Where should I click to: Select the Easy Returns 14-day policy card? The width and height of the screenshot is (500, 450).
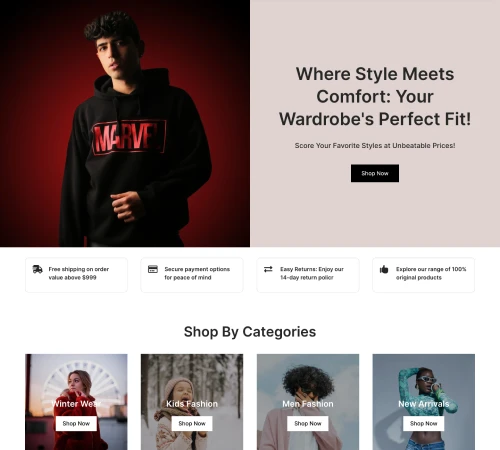[308, 275]
